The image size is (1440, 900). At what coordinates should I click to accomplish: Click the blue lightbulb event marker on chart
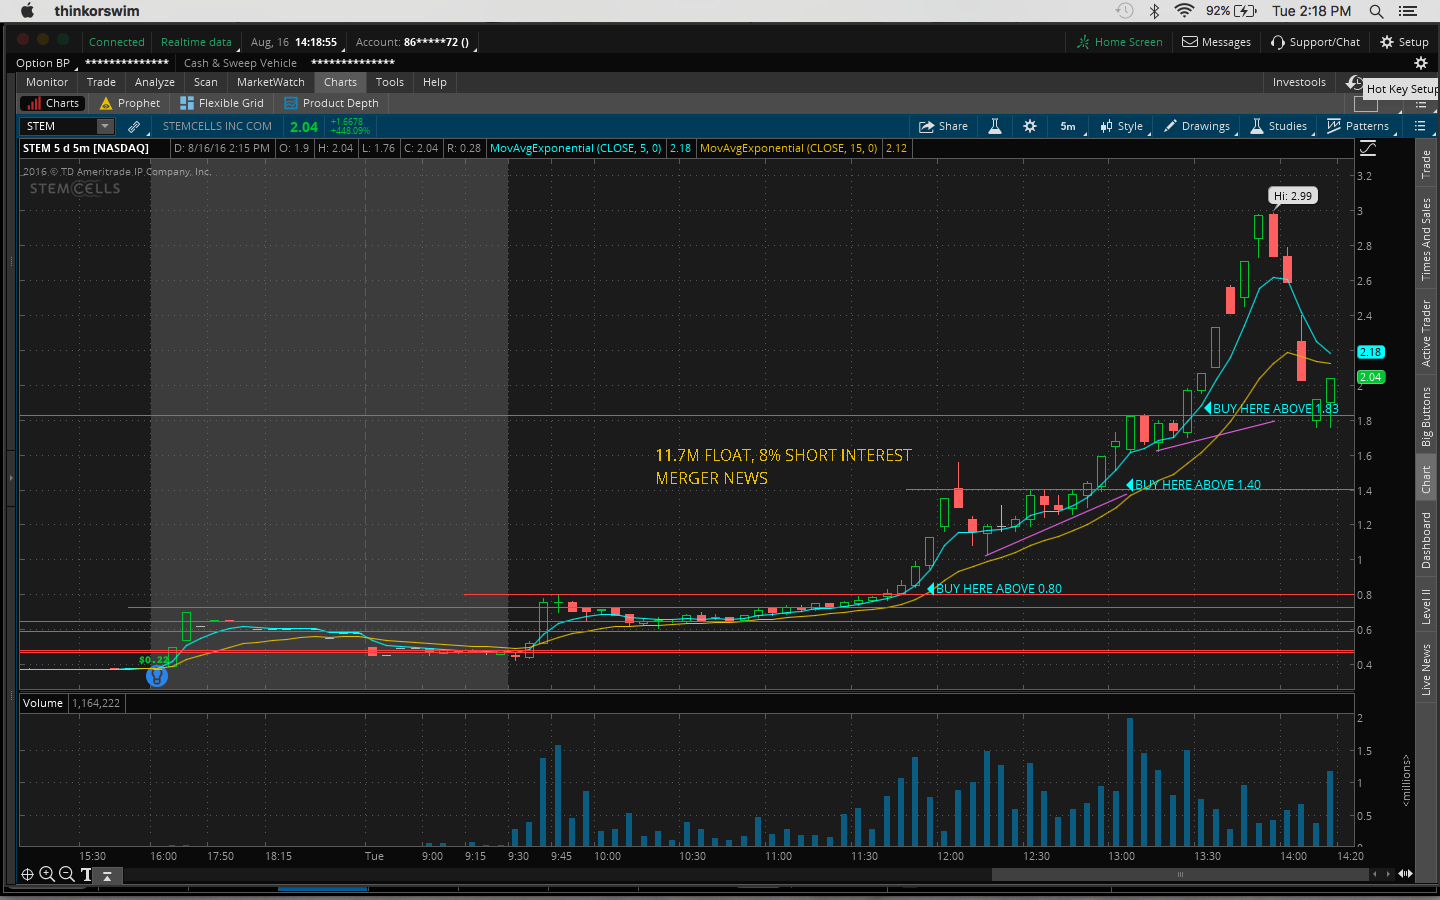(157, 677)
